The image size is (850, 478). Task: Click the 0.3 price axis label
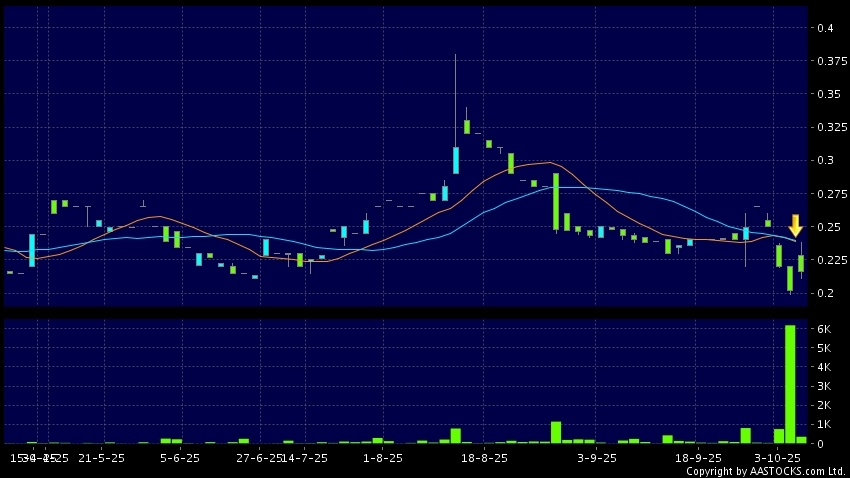[824, 160]
